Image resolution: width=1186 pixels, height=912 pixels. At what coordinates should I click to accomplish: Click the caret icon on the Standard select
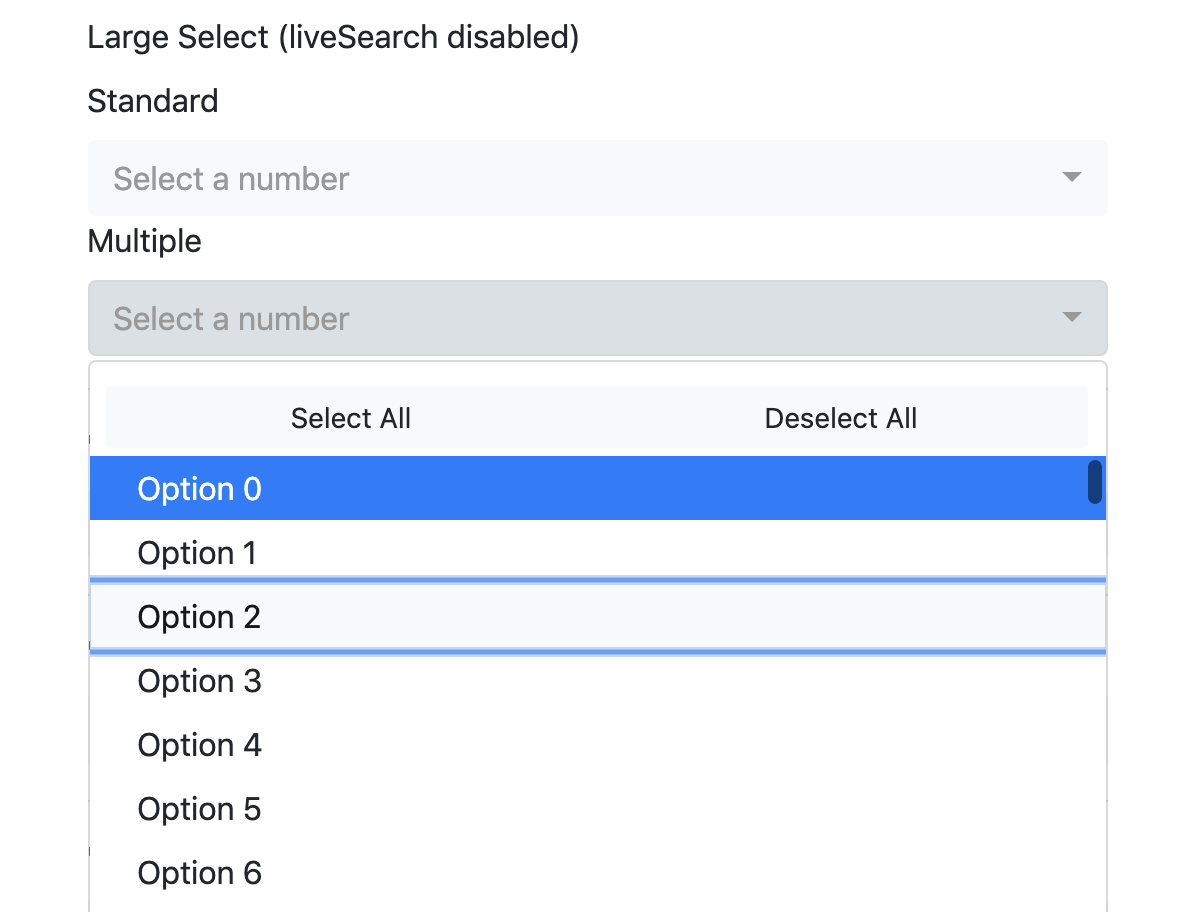pos(1071,177)
